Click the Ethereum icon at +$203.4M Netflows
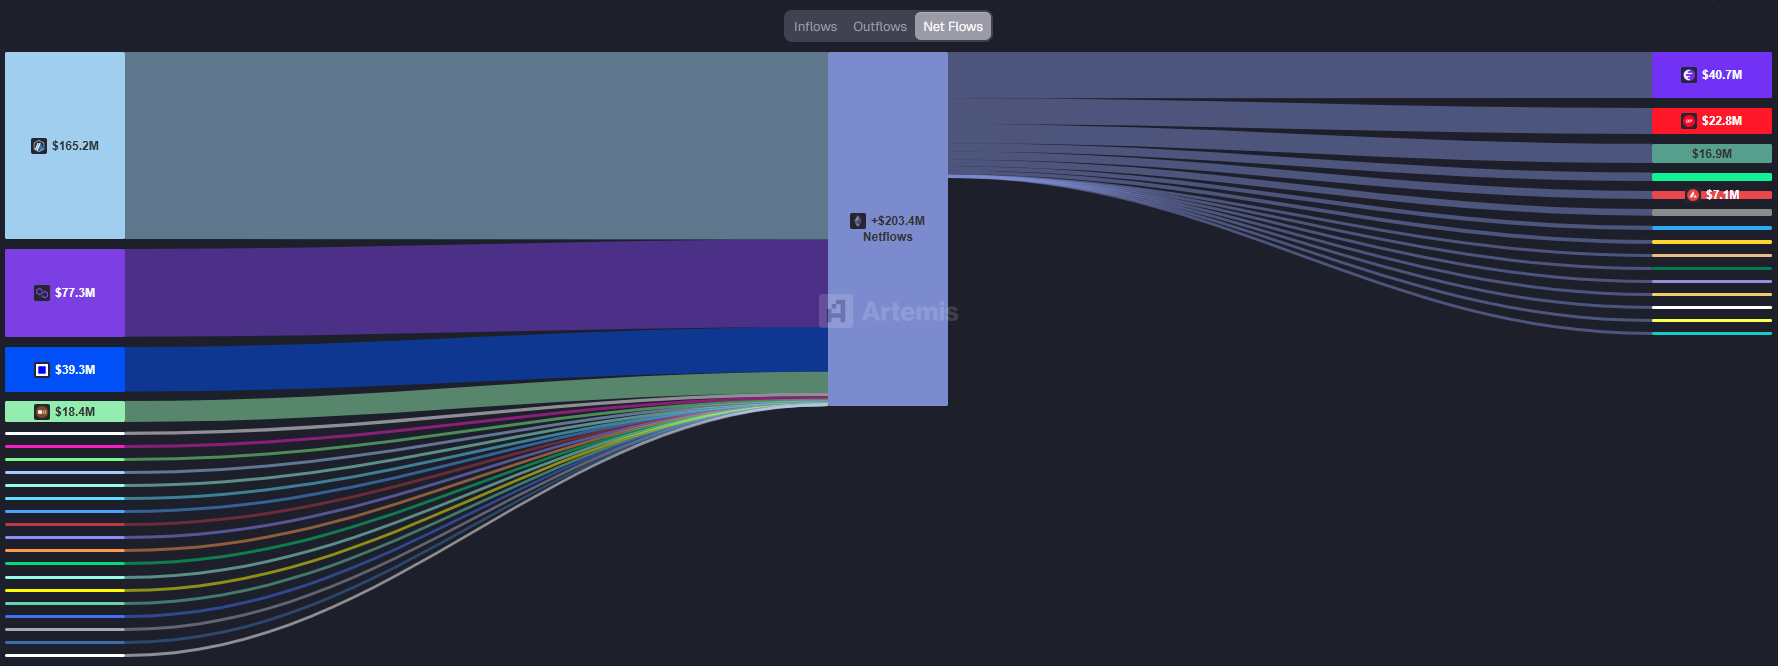Image resolution: width=1778 pixels, height=666 pixels. (x=858, y=221)
